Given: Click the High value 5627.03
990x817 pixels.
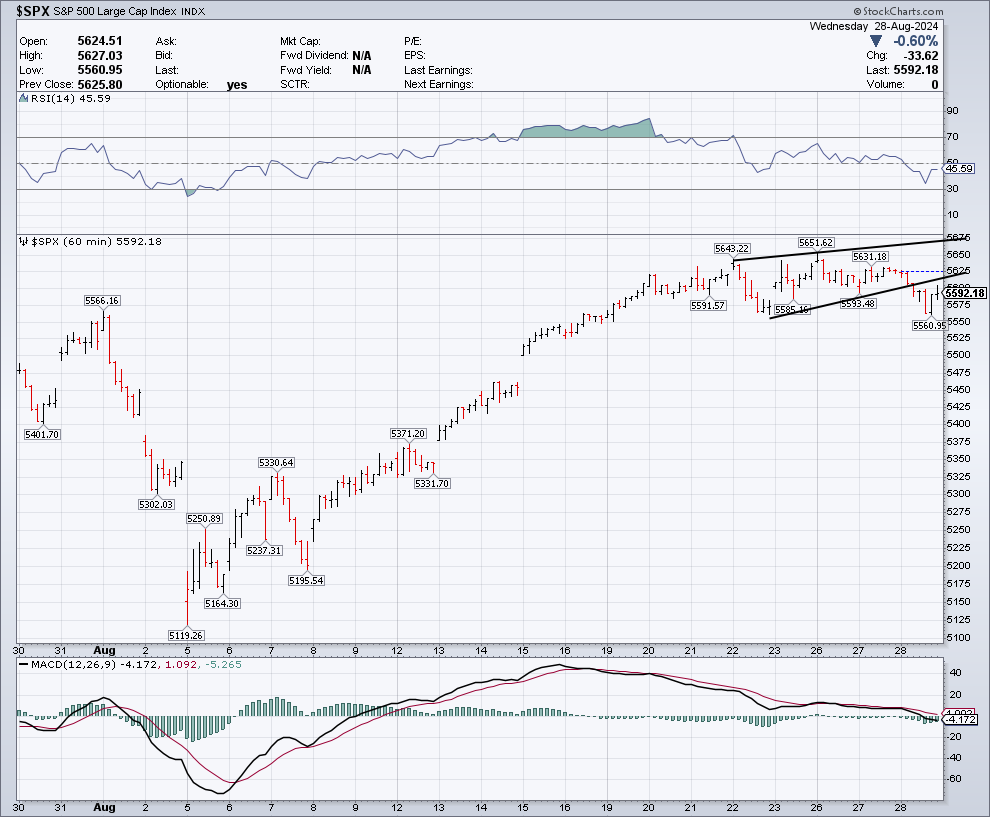Looking at the screenshot, I should [100, 56].
